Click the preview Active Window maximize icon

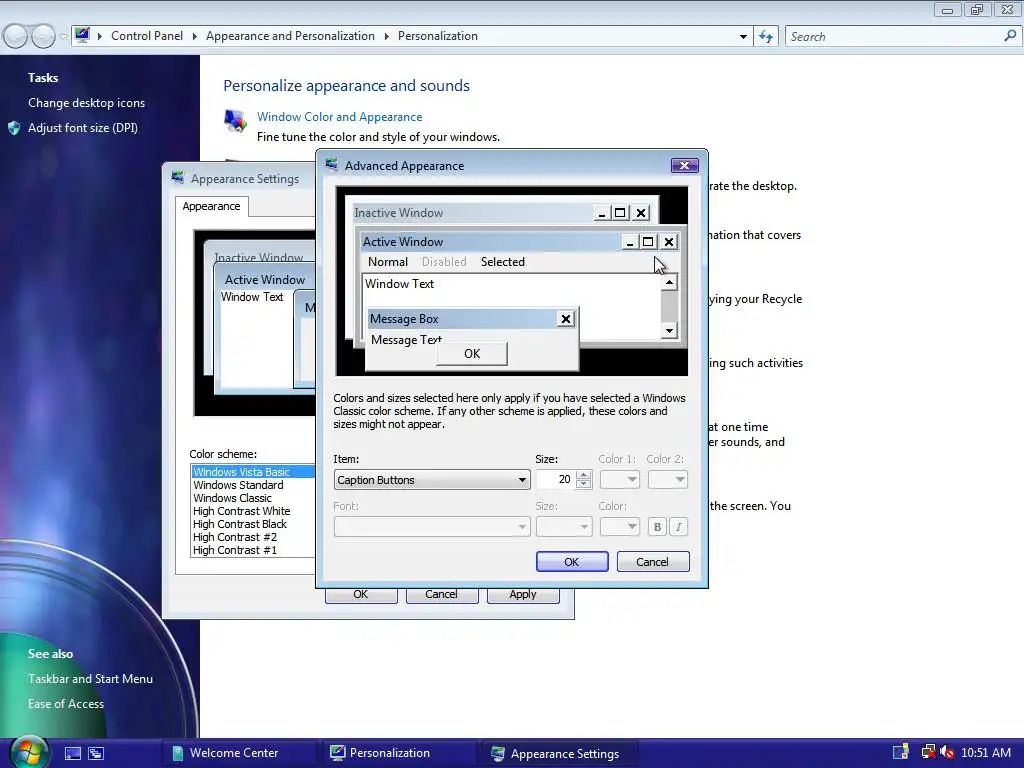point(648,242)
